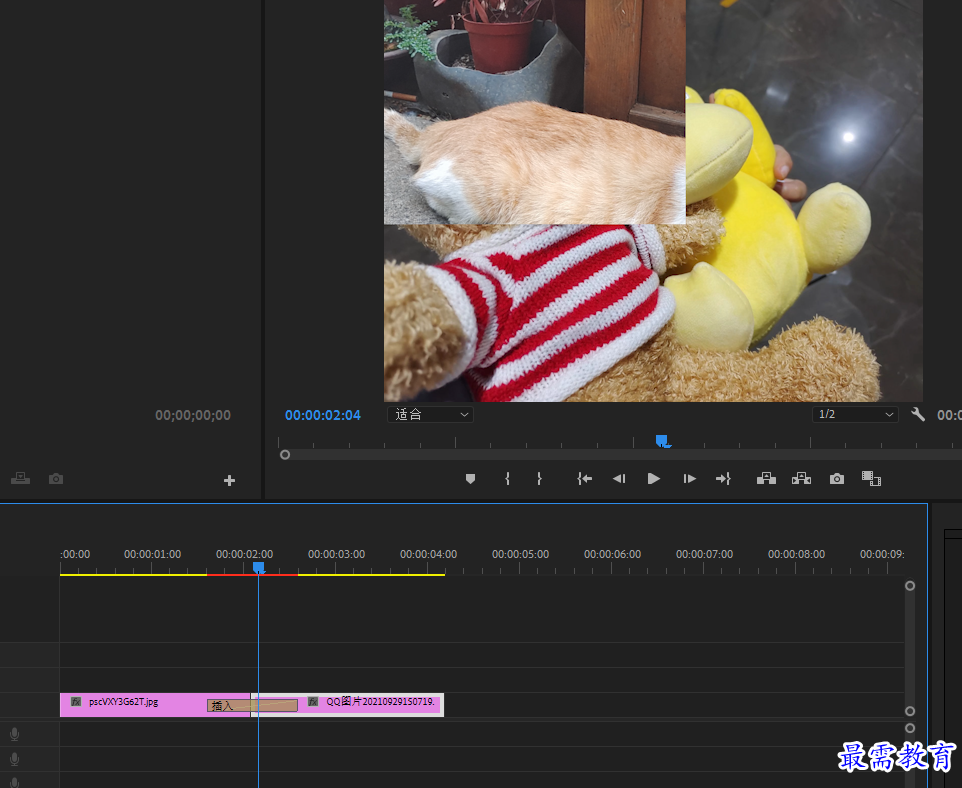Click Source monitor 00;00;00;00 timecode
Image resolution: width=962 pixels, height=788 pixels.
(x=193, y=415)
